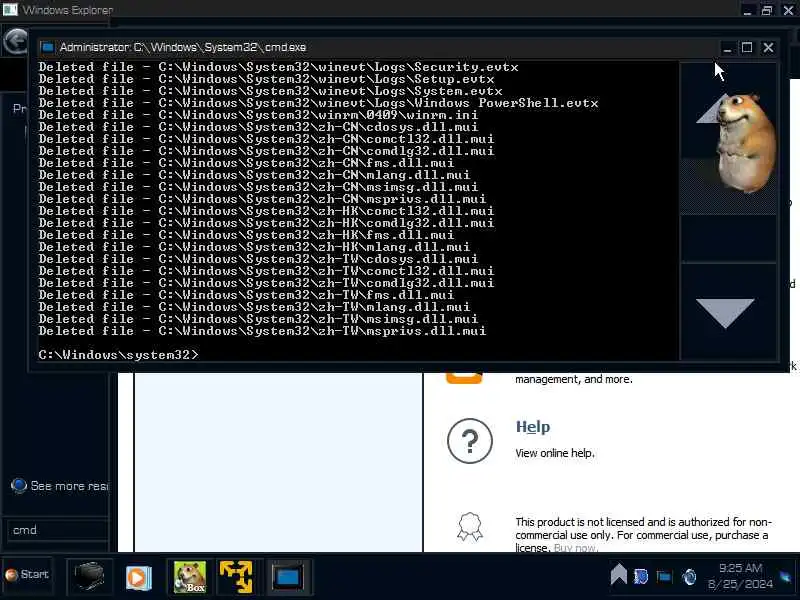The width and height of the screenshot is (800, 600).
Task: Click the network monitor tray icon
Action: click(664, 577)
